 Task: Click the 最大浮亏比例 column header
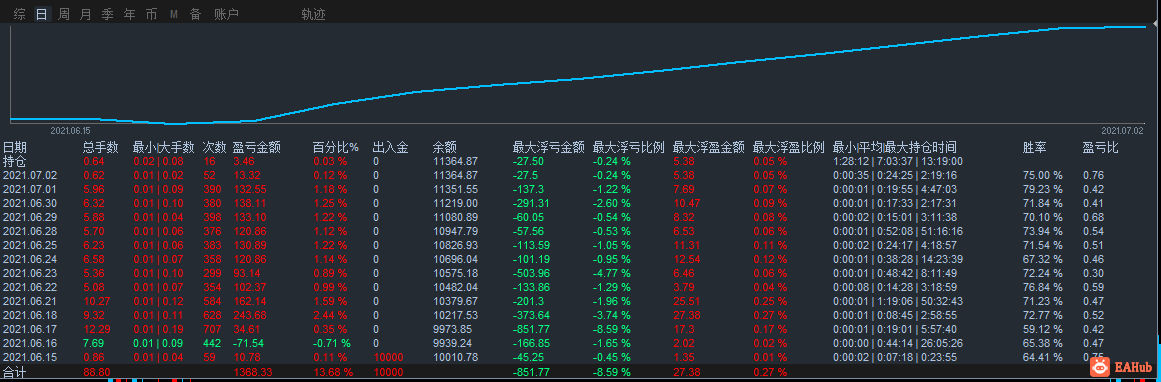(629, 147)
